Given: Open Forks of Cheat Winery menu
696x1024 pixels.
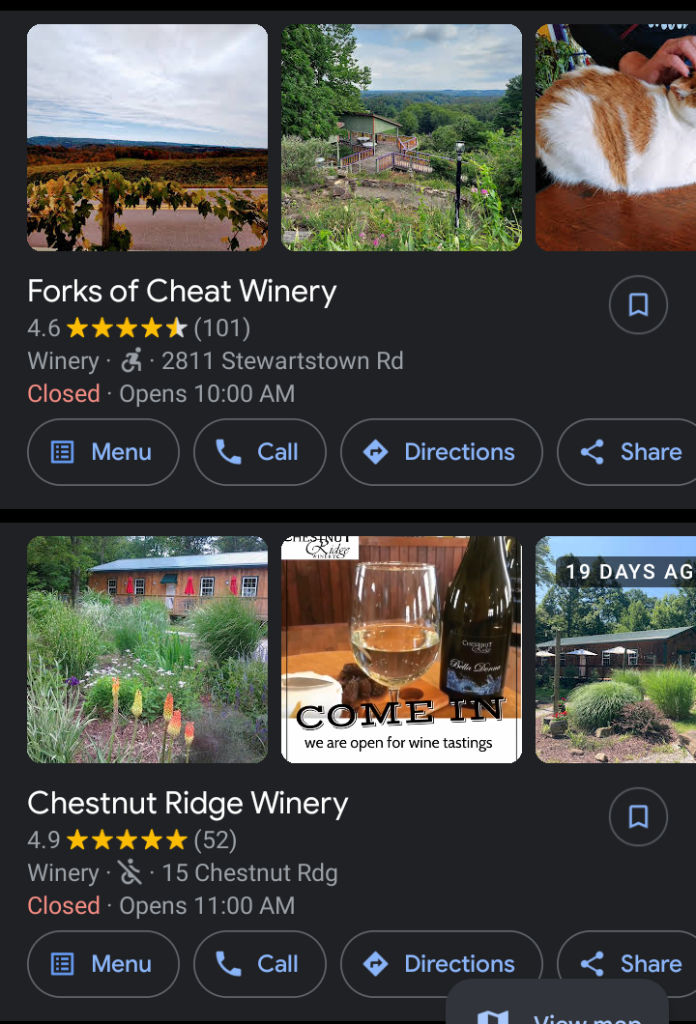Looking at the screenshot, I should tap(103, 452).
